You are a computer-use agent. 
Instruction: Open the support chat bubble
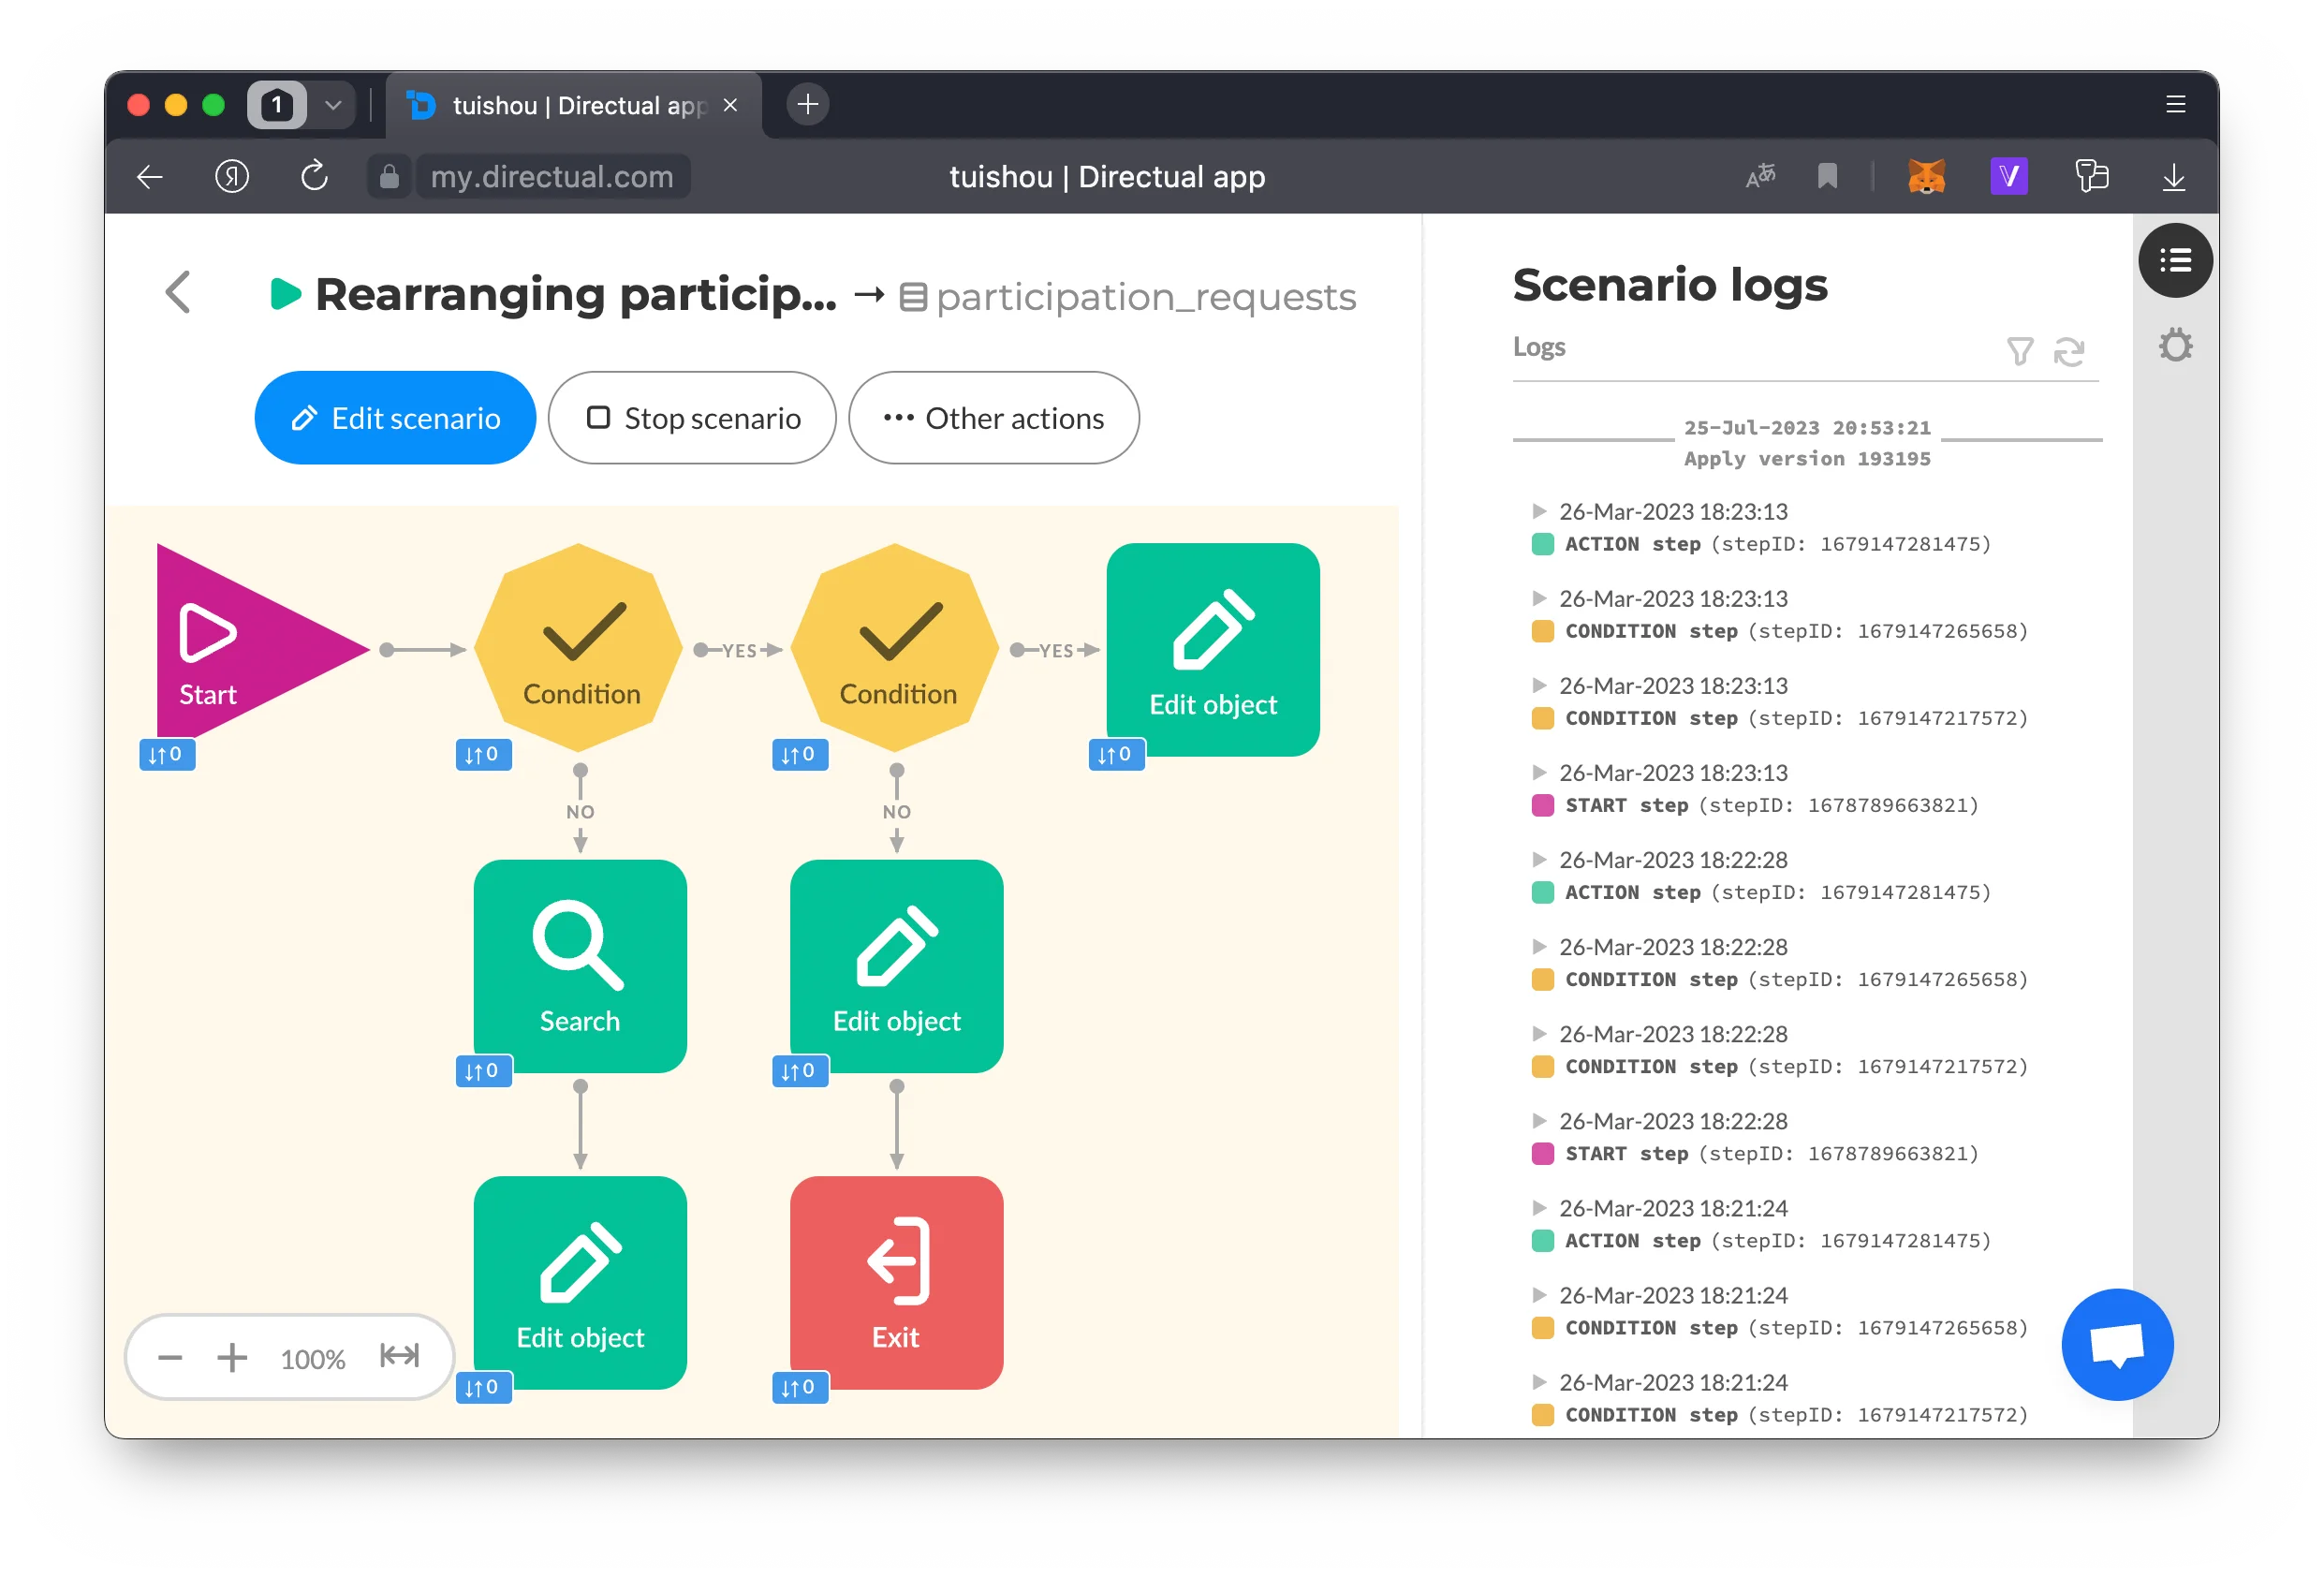pyautogui.click(x=2116, y=1344)
